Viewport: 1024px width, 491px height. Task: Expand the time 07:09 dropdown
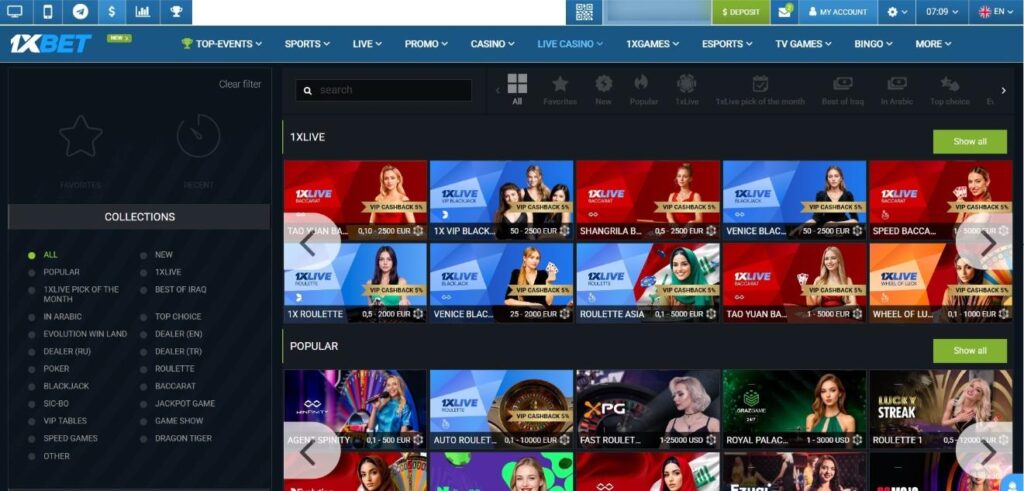pos(943,12)
